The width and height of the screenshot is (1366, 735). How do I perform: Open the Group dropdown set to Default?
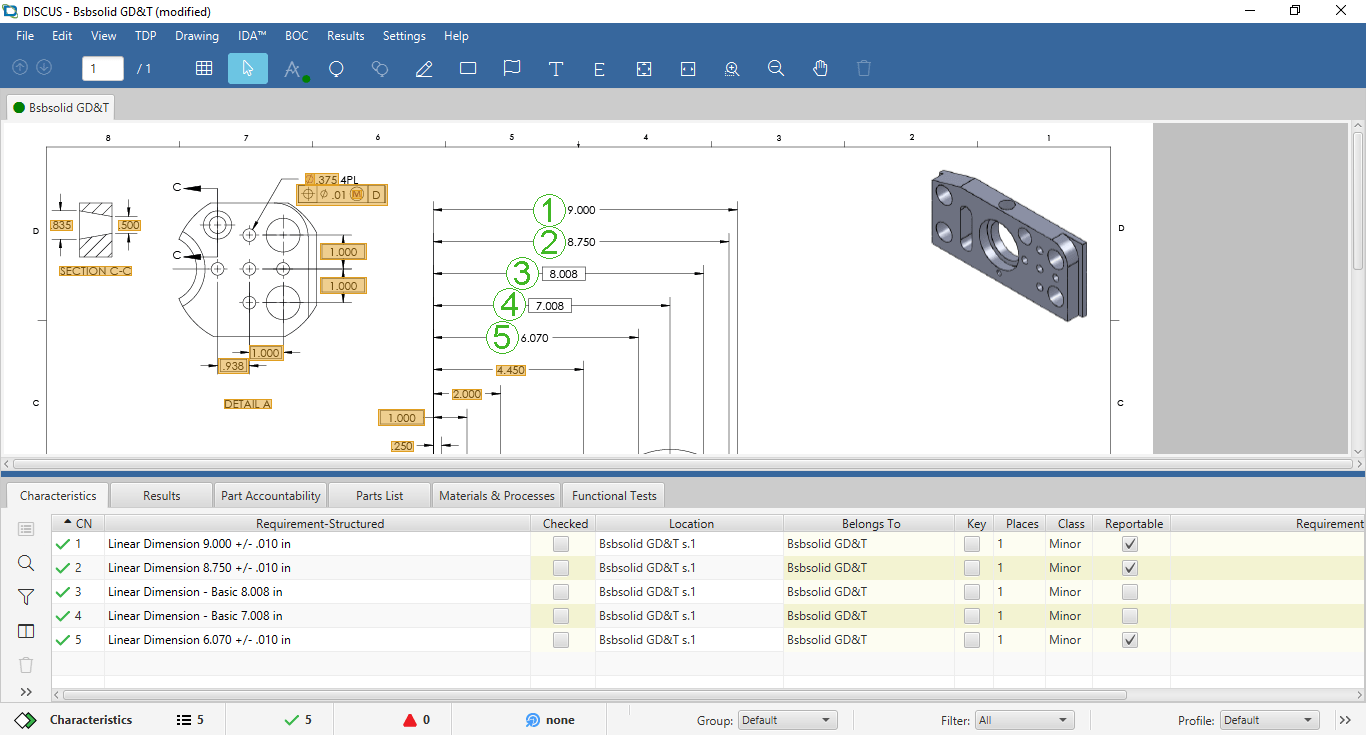(787, 720)
